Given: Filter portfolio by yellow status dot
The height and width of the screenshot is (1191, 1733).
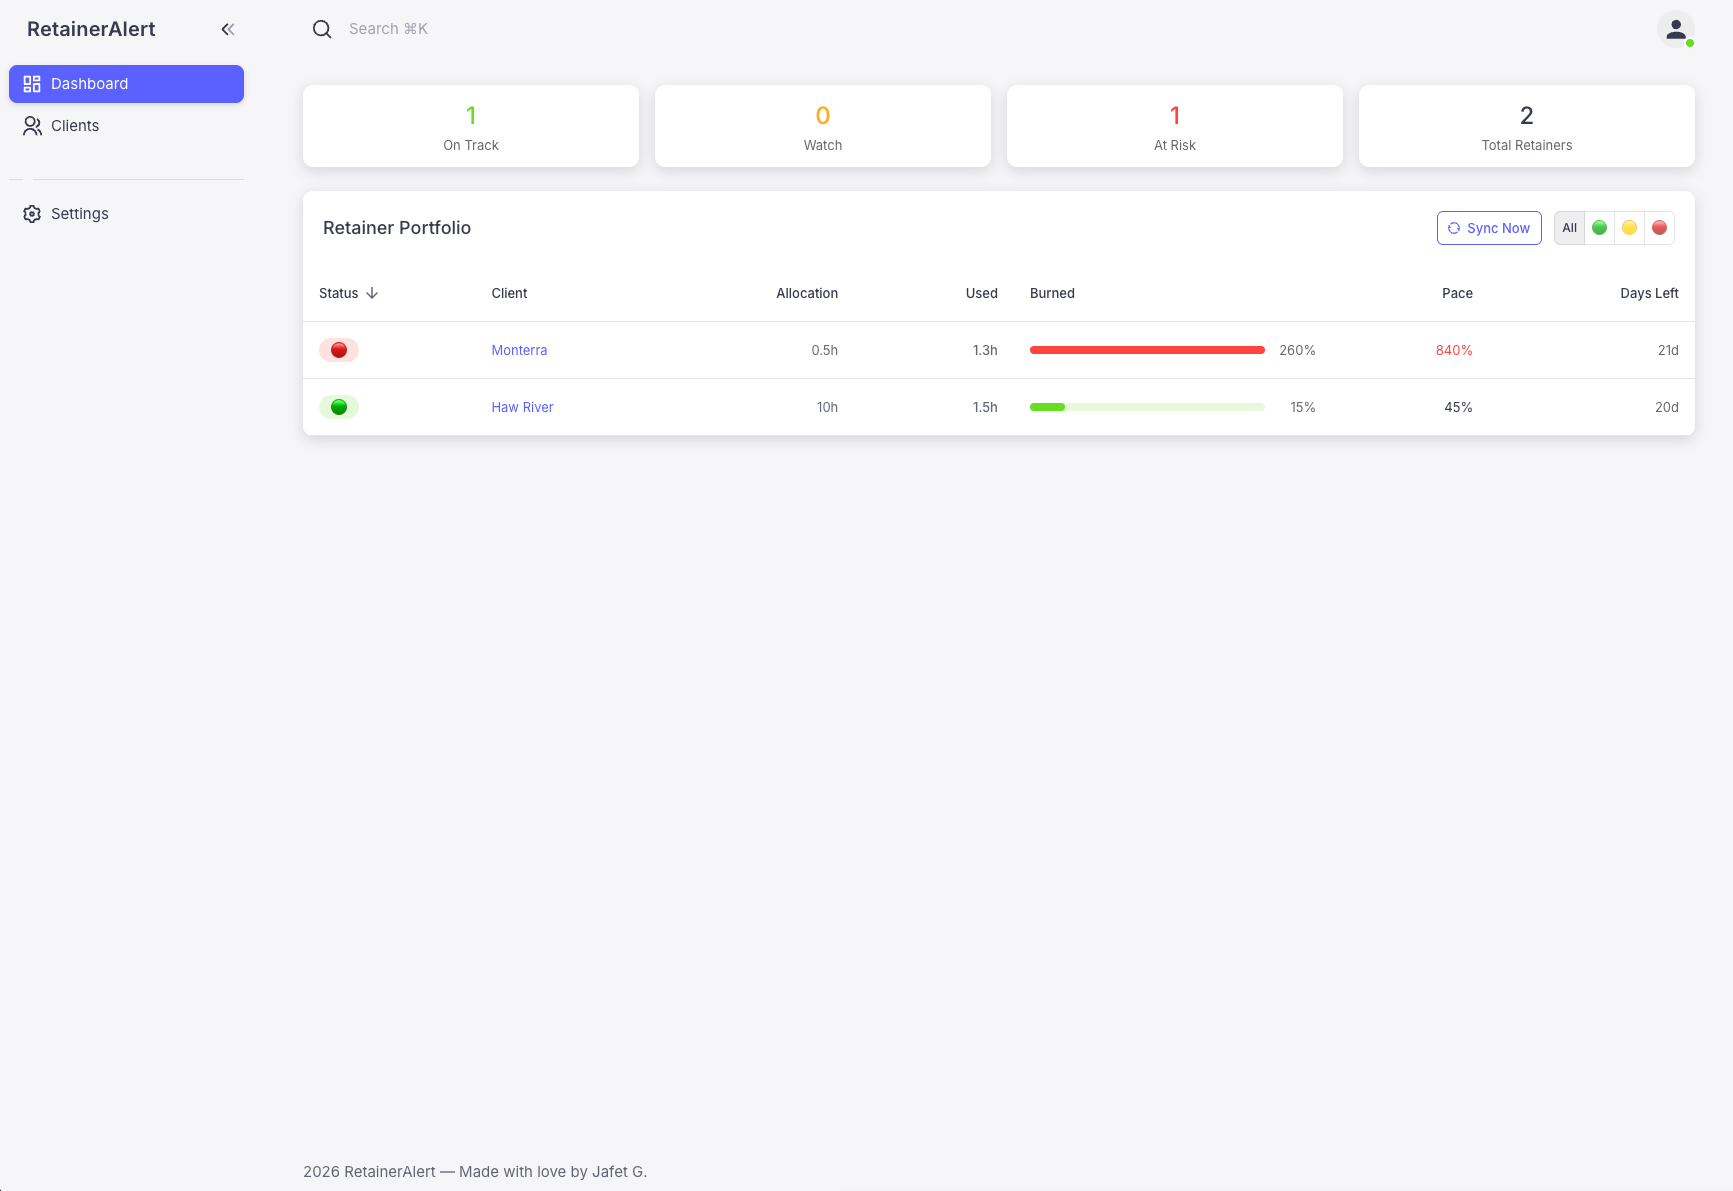Looking at the screenshot, I should point(1629,227).
